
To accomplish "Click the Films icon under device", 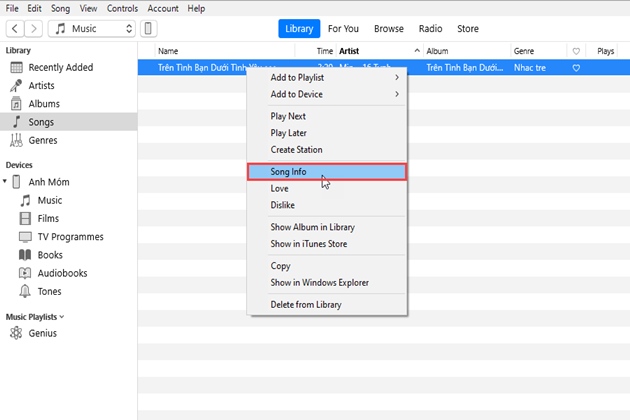I will 27,218.
